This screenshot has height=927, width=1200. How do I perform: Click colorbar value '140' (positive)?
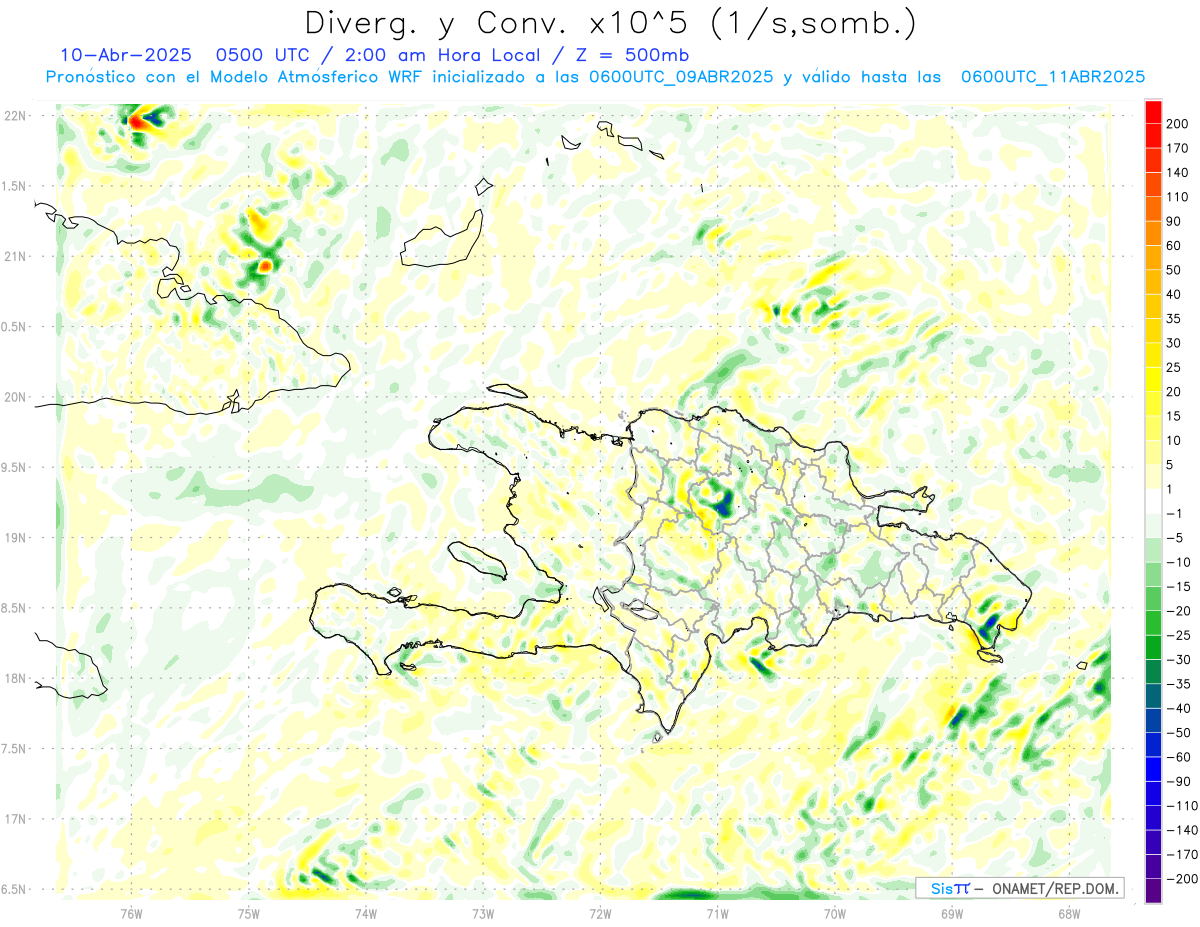click(x=1177, y=173)
